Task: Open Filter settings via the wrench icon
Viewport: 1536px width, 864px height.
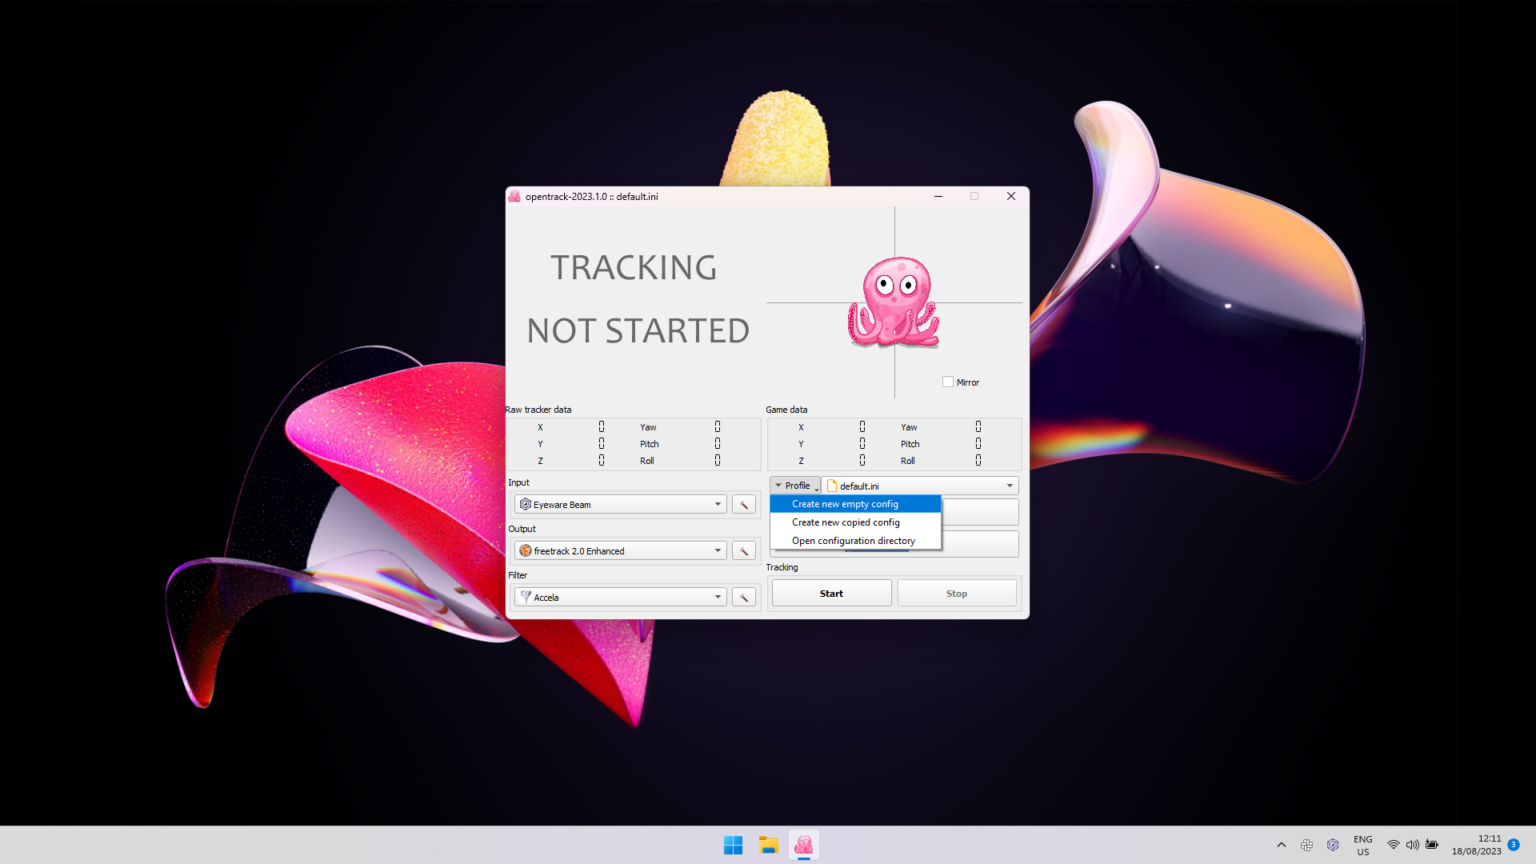Action: pos(744,596)
